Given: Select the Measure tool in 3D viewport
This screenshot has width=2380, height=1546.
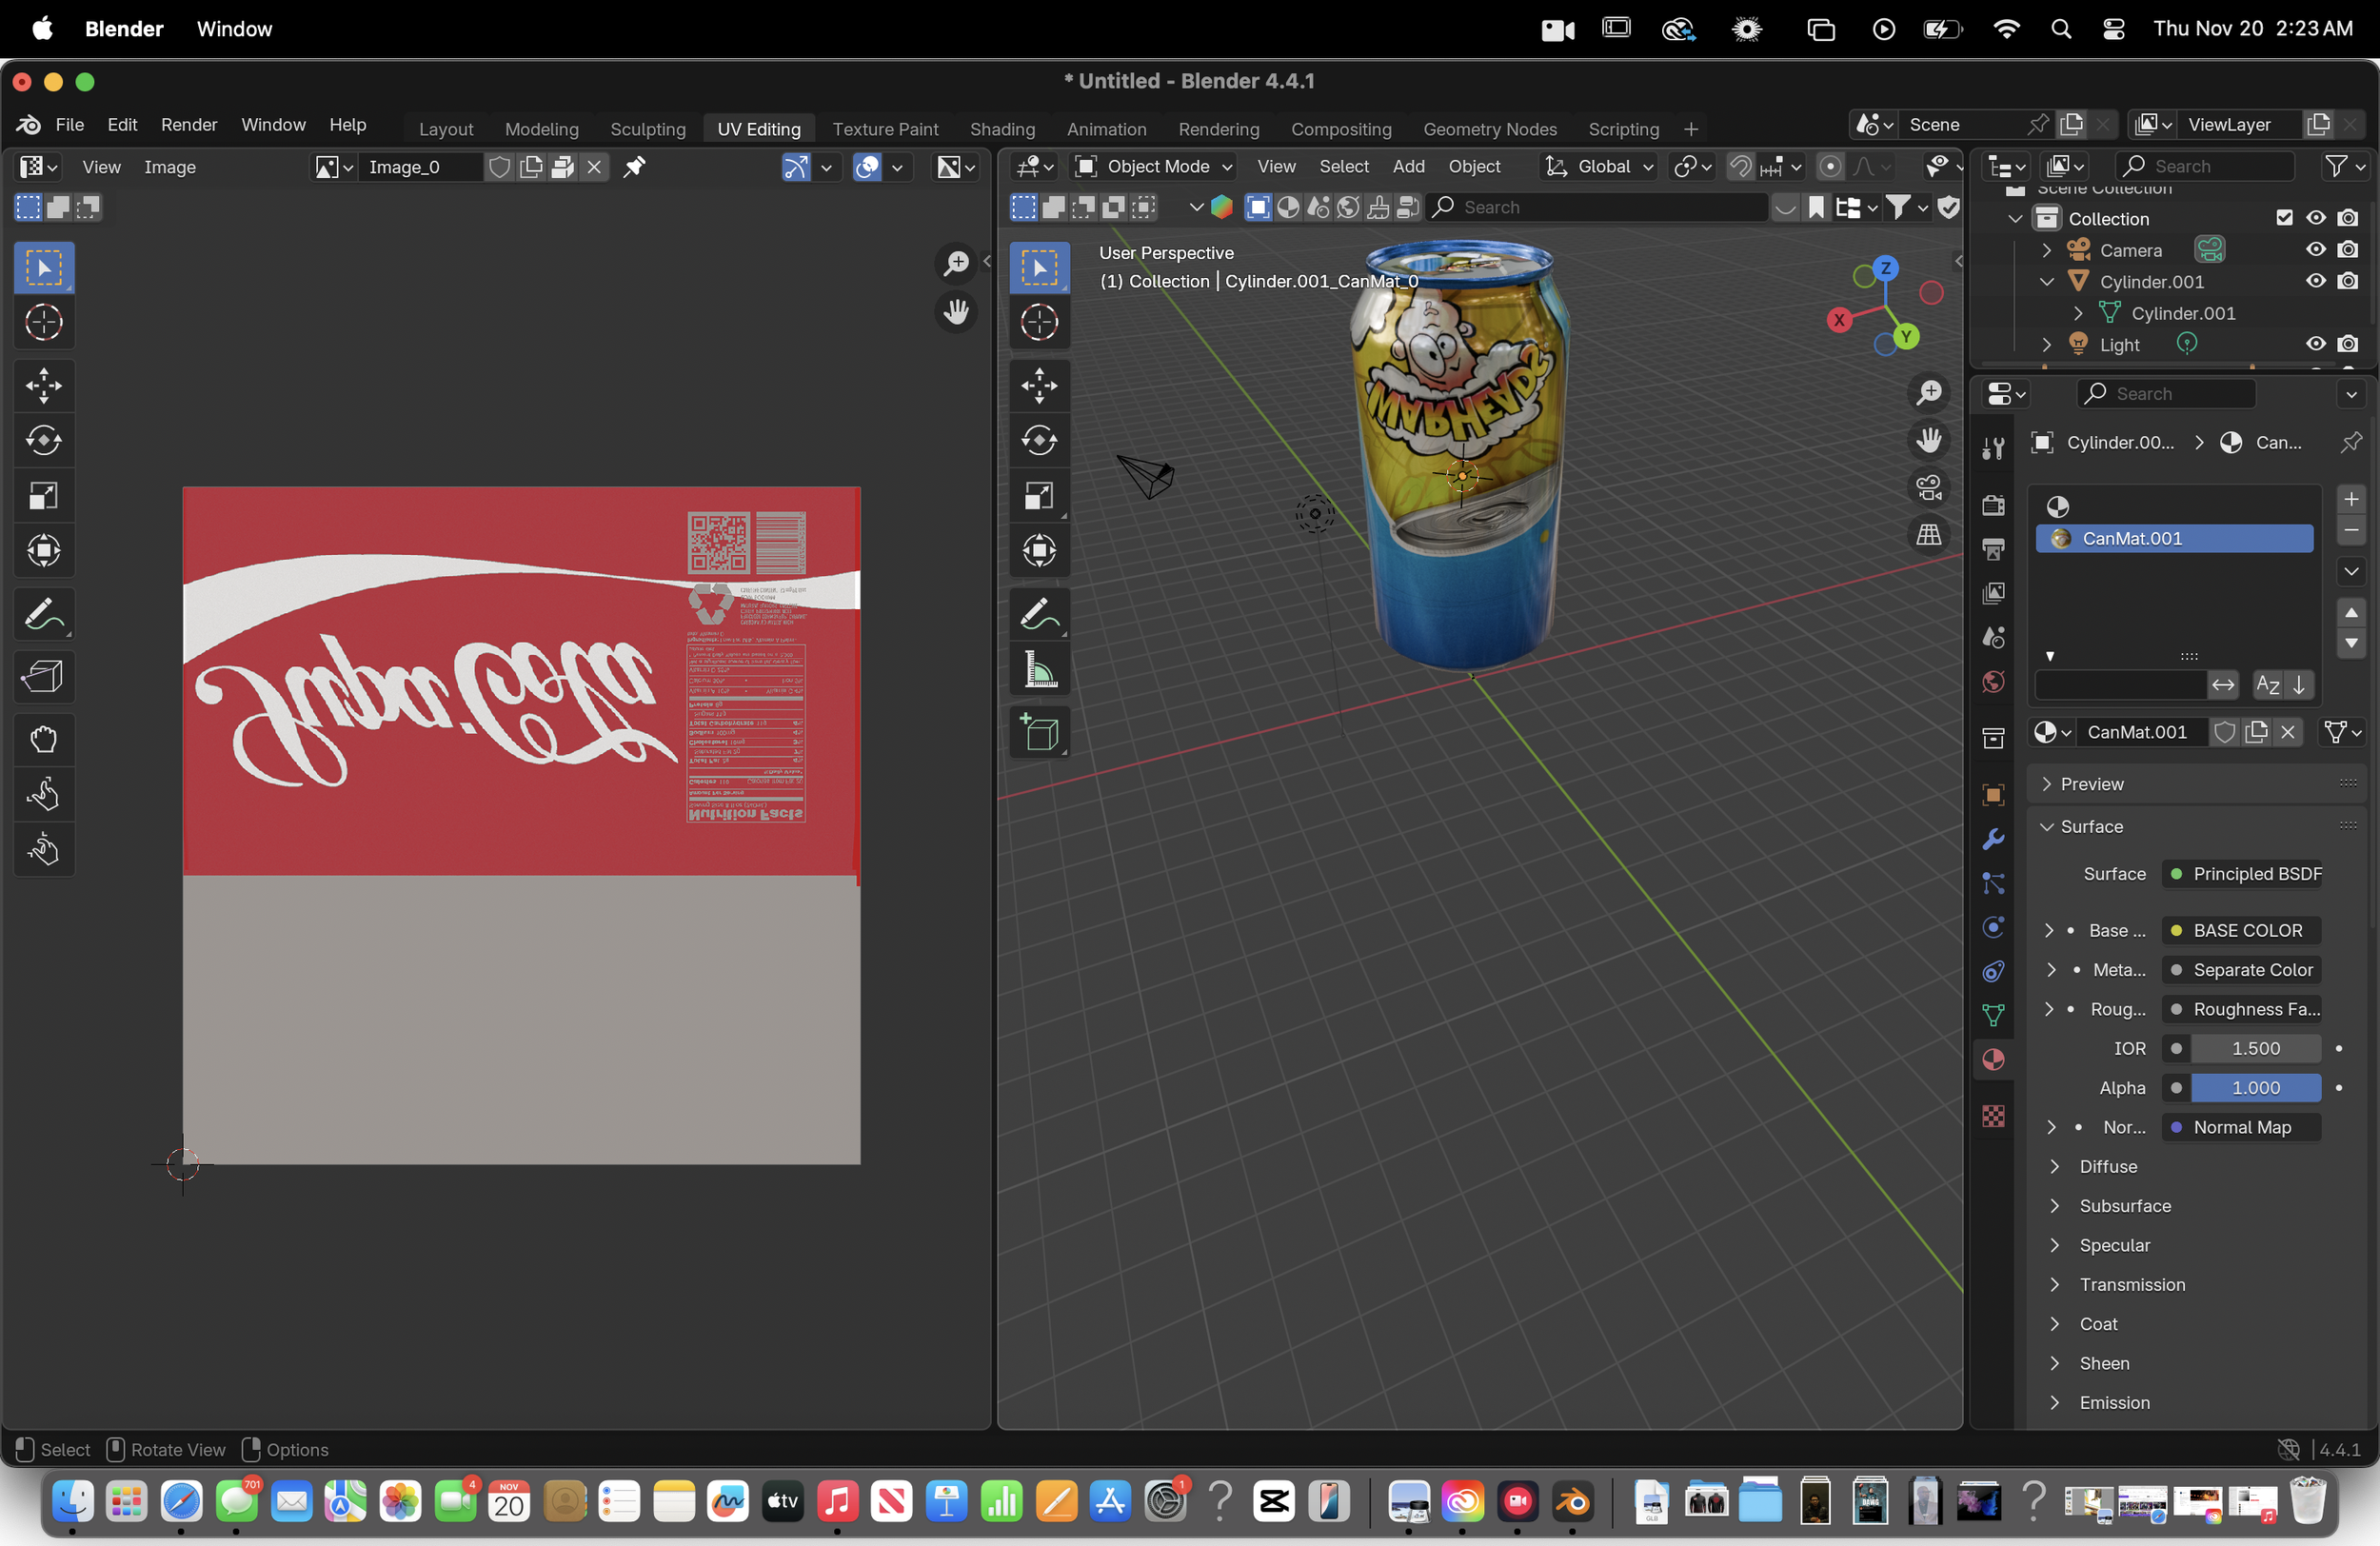Looking at the screenshot, I should (x=1039, y=669).
